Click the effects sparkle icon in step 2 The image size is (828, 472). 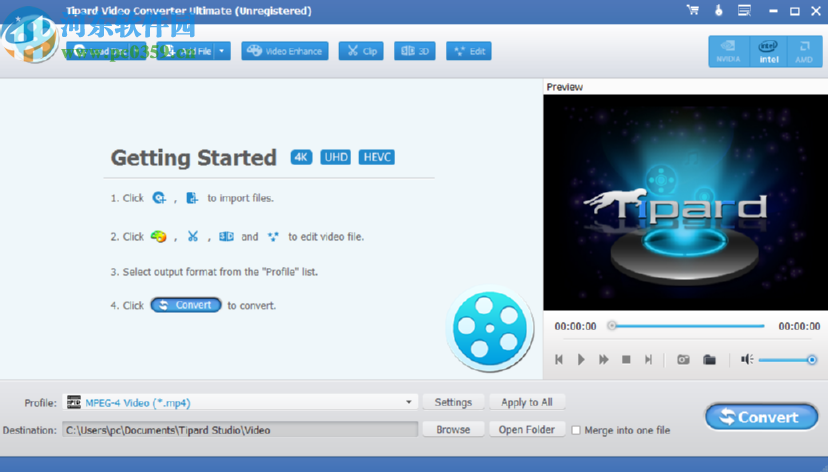(x=273, y=237)
